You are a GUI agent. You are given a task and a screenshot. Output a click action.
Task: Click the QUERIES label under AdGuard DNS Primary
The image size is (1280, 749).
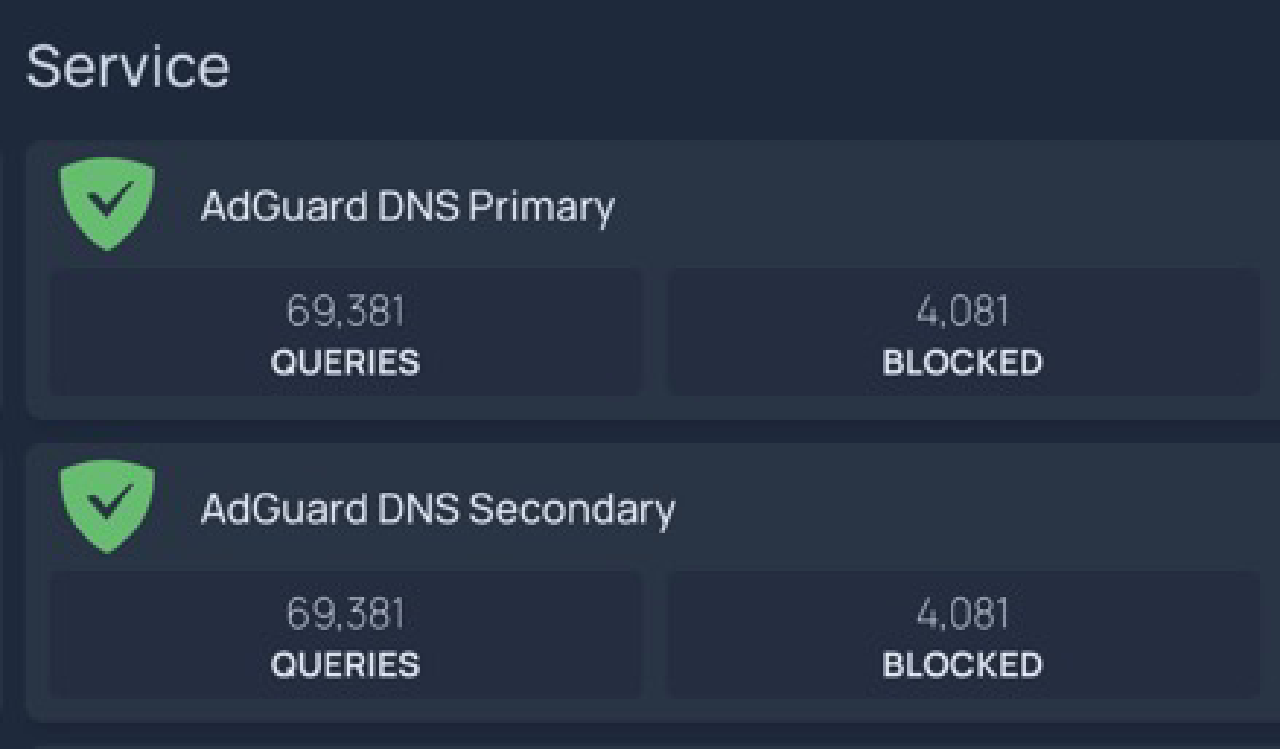(x=345, y=362)
